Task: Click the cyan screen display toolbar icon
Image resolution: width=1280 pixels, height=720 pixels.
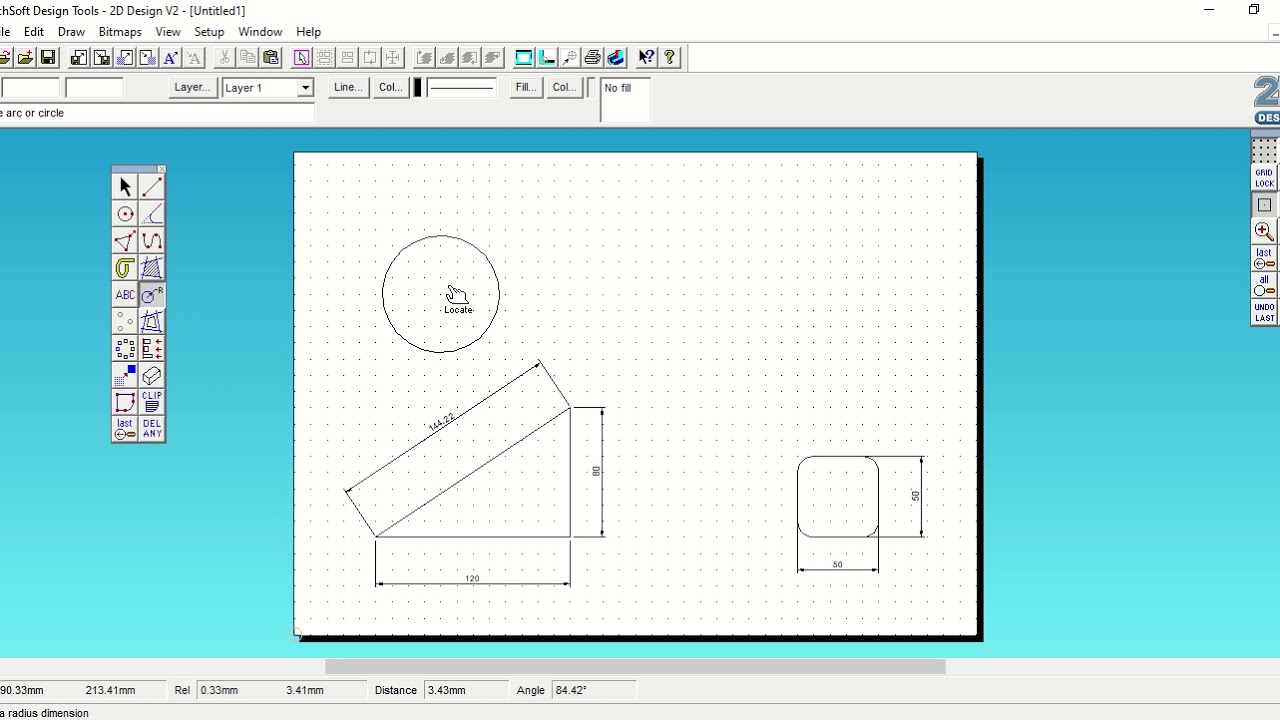Action: pyautogui.click(x=523, y=58)
